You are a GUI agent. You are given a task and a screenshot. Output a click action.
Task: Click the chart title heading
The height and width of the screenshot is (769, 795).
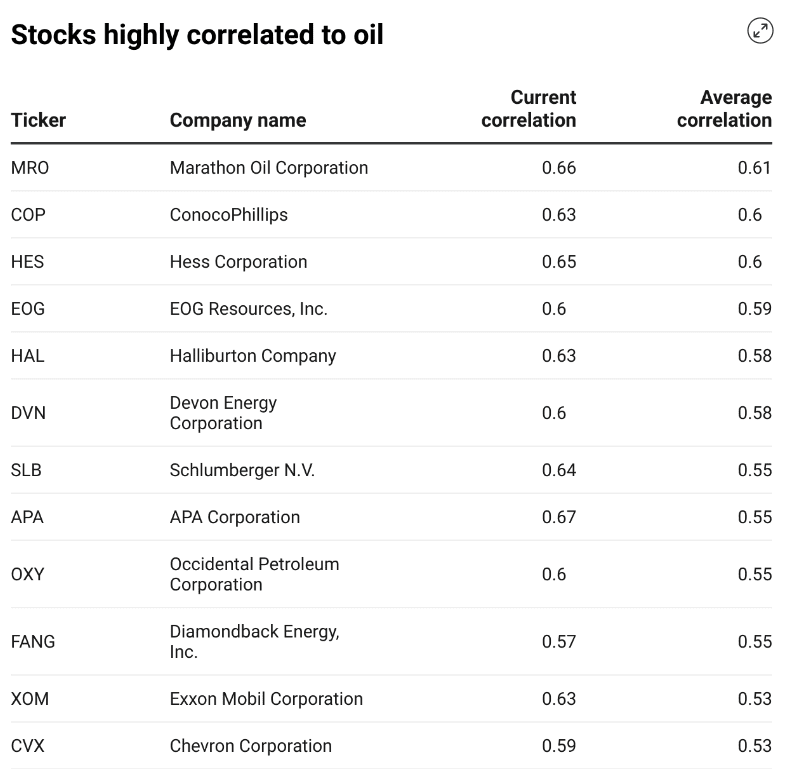coord(197,35)
